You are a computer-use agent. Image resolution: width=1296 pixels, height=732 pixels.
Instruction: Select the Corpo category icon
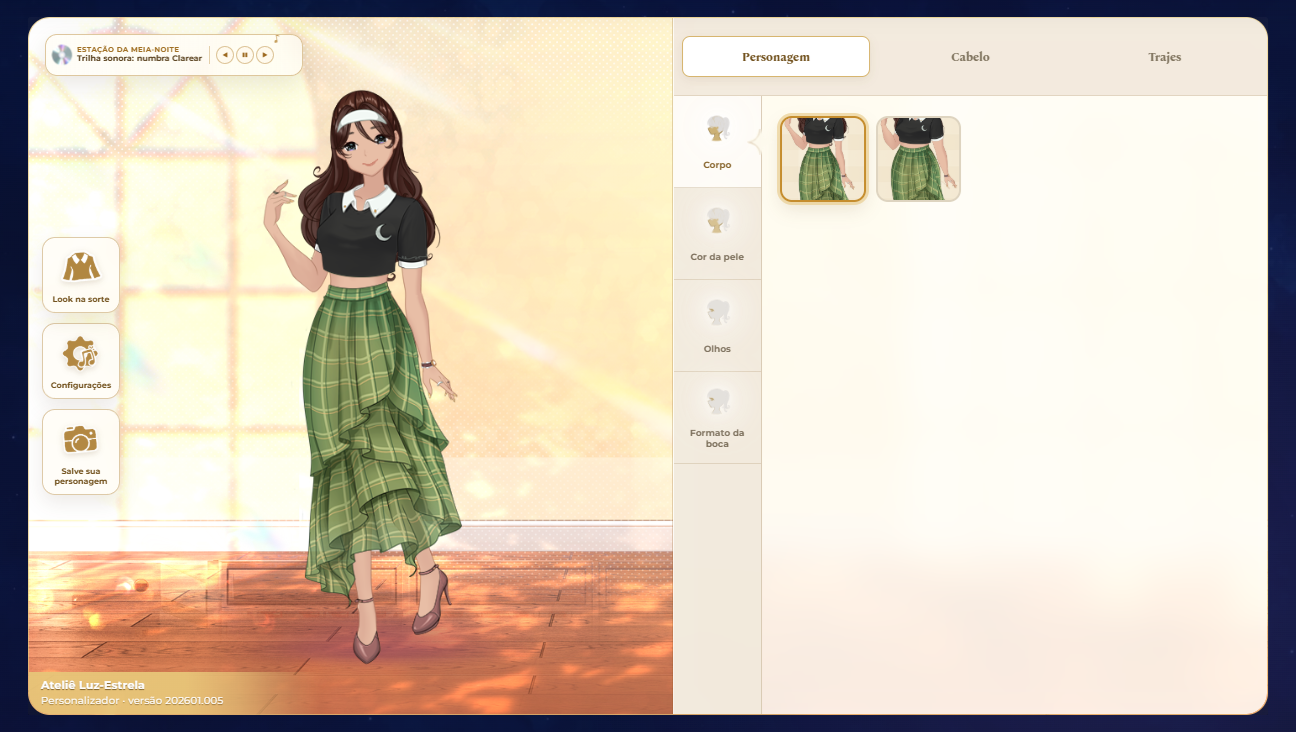click(717, 132)
